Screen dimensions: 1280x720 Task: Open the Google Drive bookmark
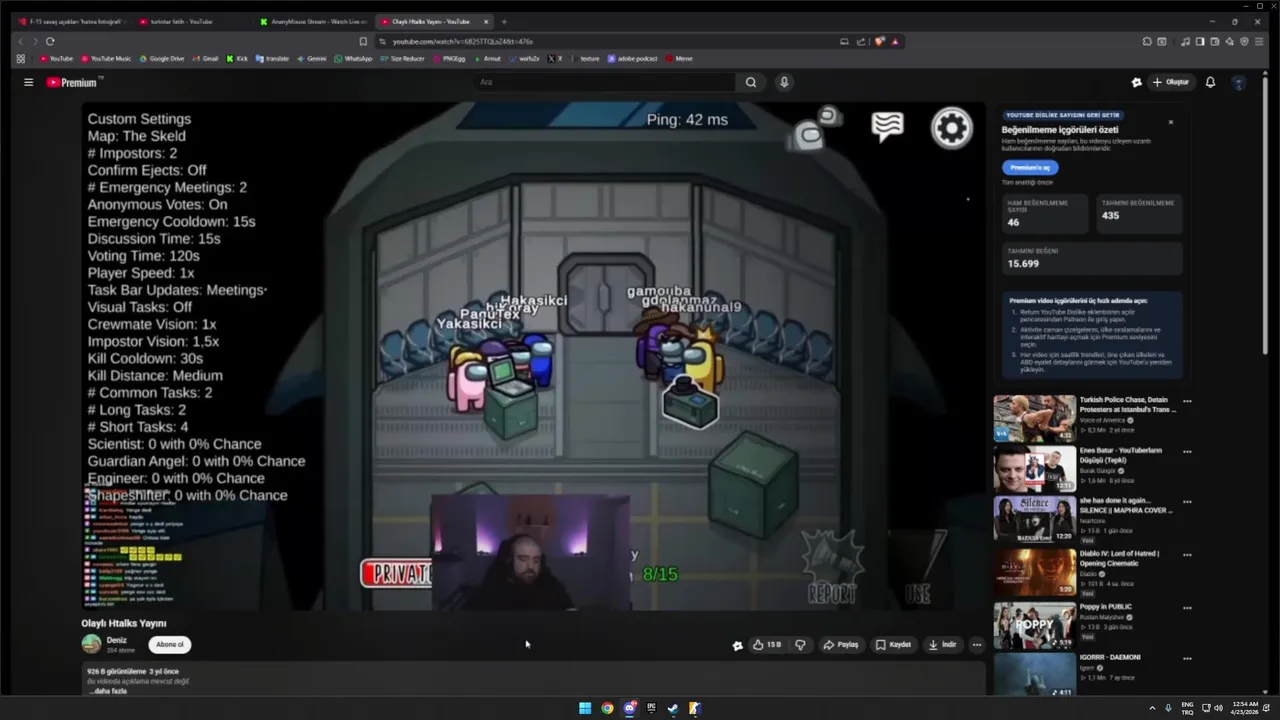(162, 59)
